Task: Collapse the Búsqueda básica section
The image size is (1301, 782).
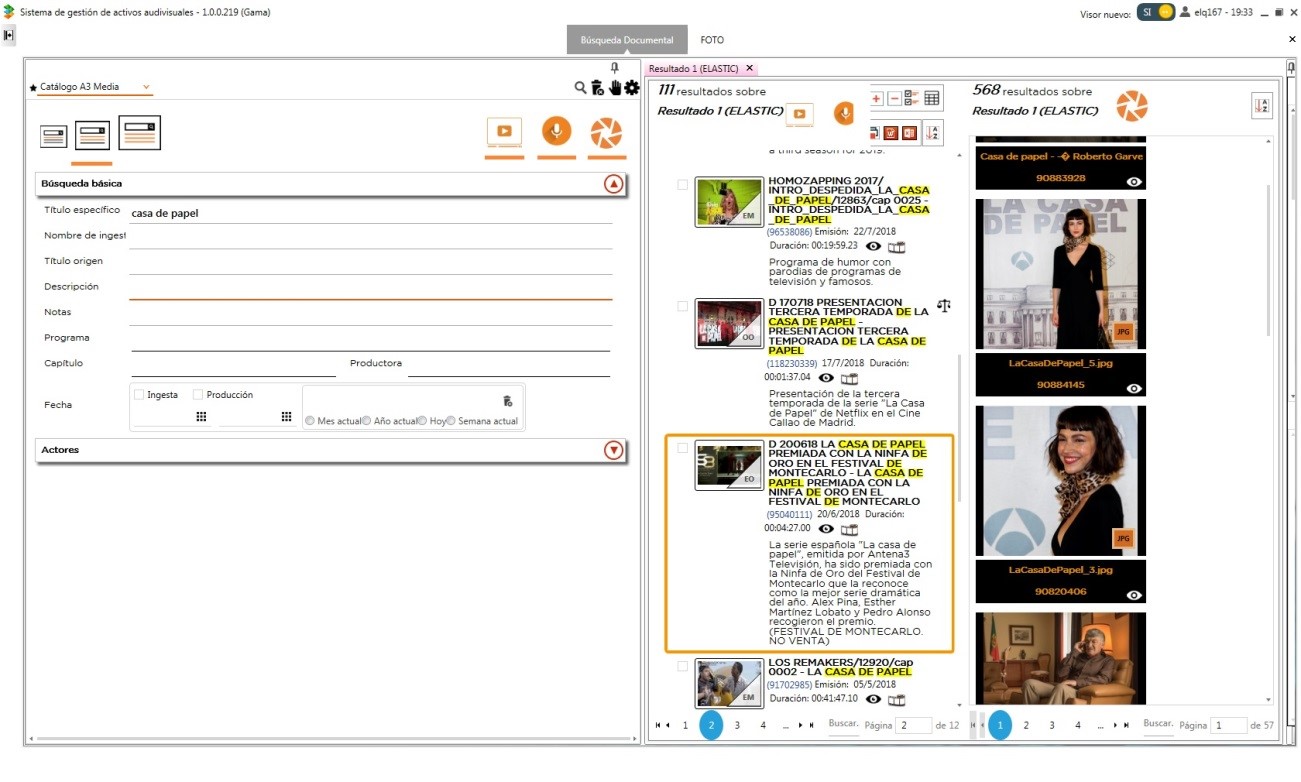Action: pos(614,184)
